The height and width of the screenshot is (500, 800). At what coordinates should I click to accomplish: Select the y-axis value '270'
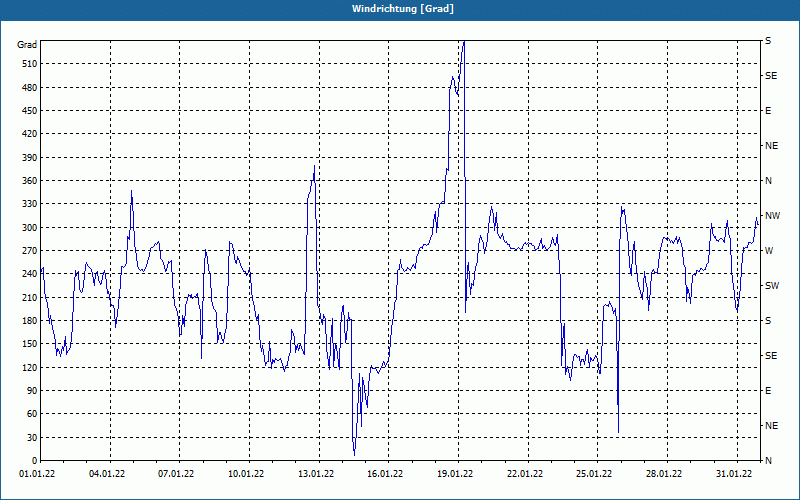[30, 251]
